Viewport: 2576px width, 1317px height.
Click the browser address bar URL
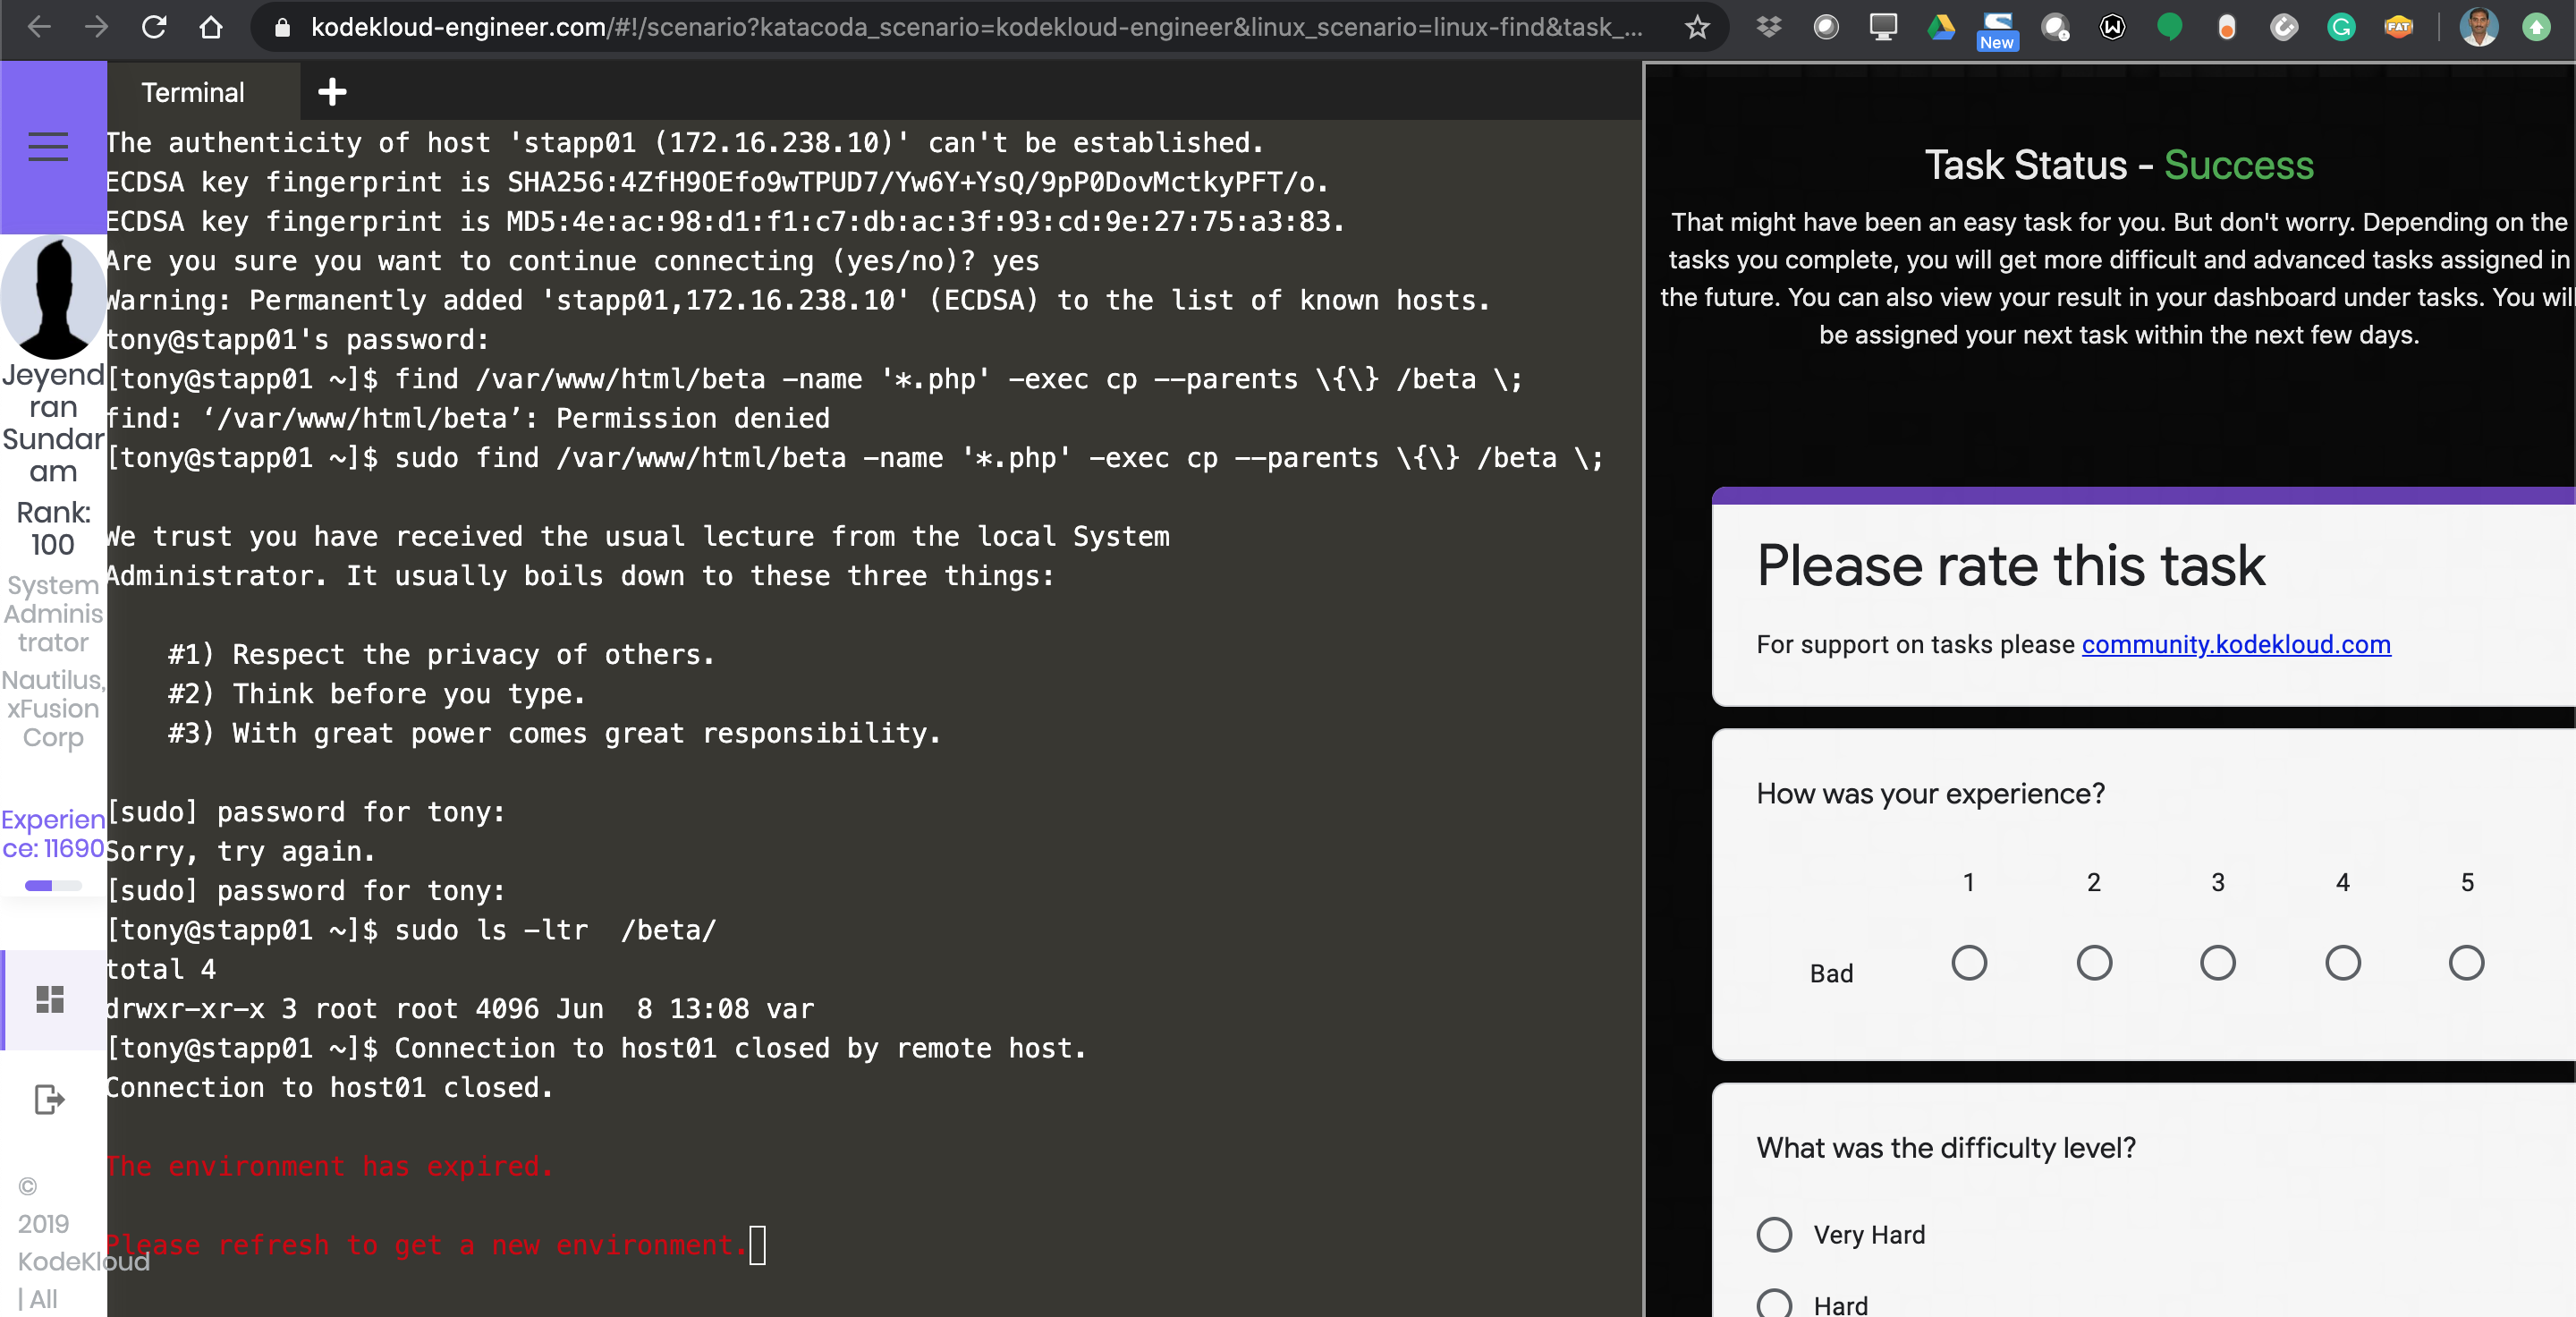[975, 27]
